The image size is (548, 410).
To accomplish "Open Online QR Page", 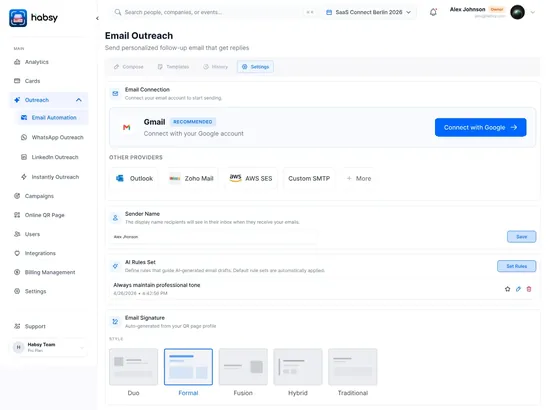I will click(x=49, y=215).
